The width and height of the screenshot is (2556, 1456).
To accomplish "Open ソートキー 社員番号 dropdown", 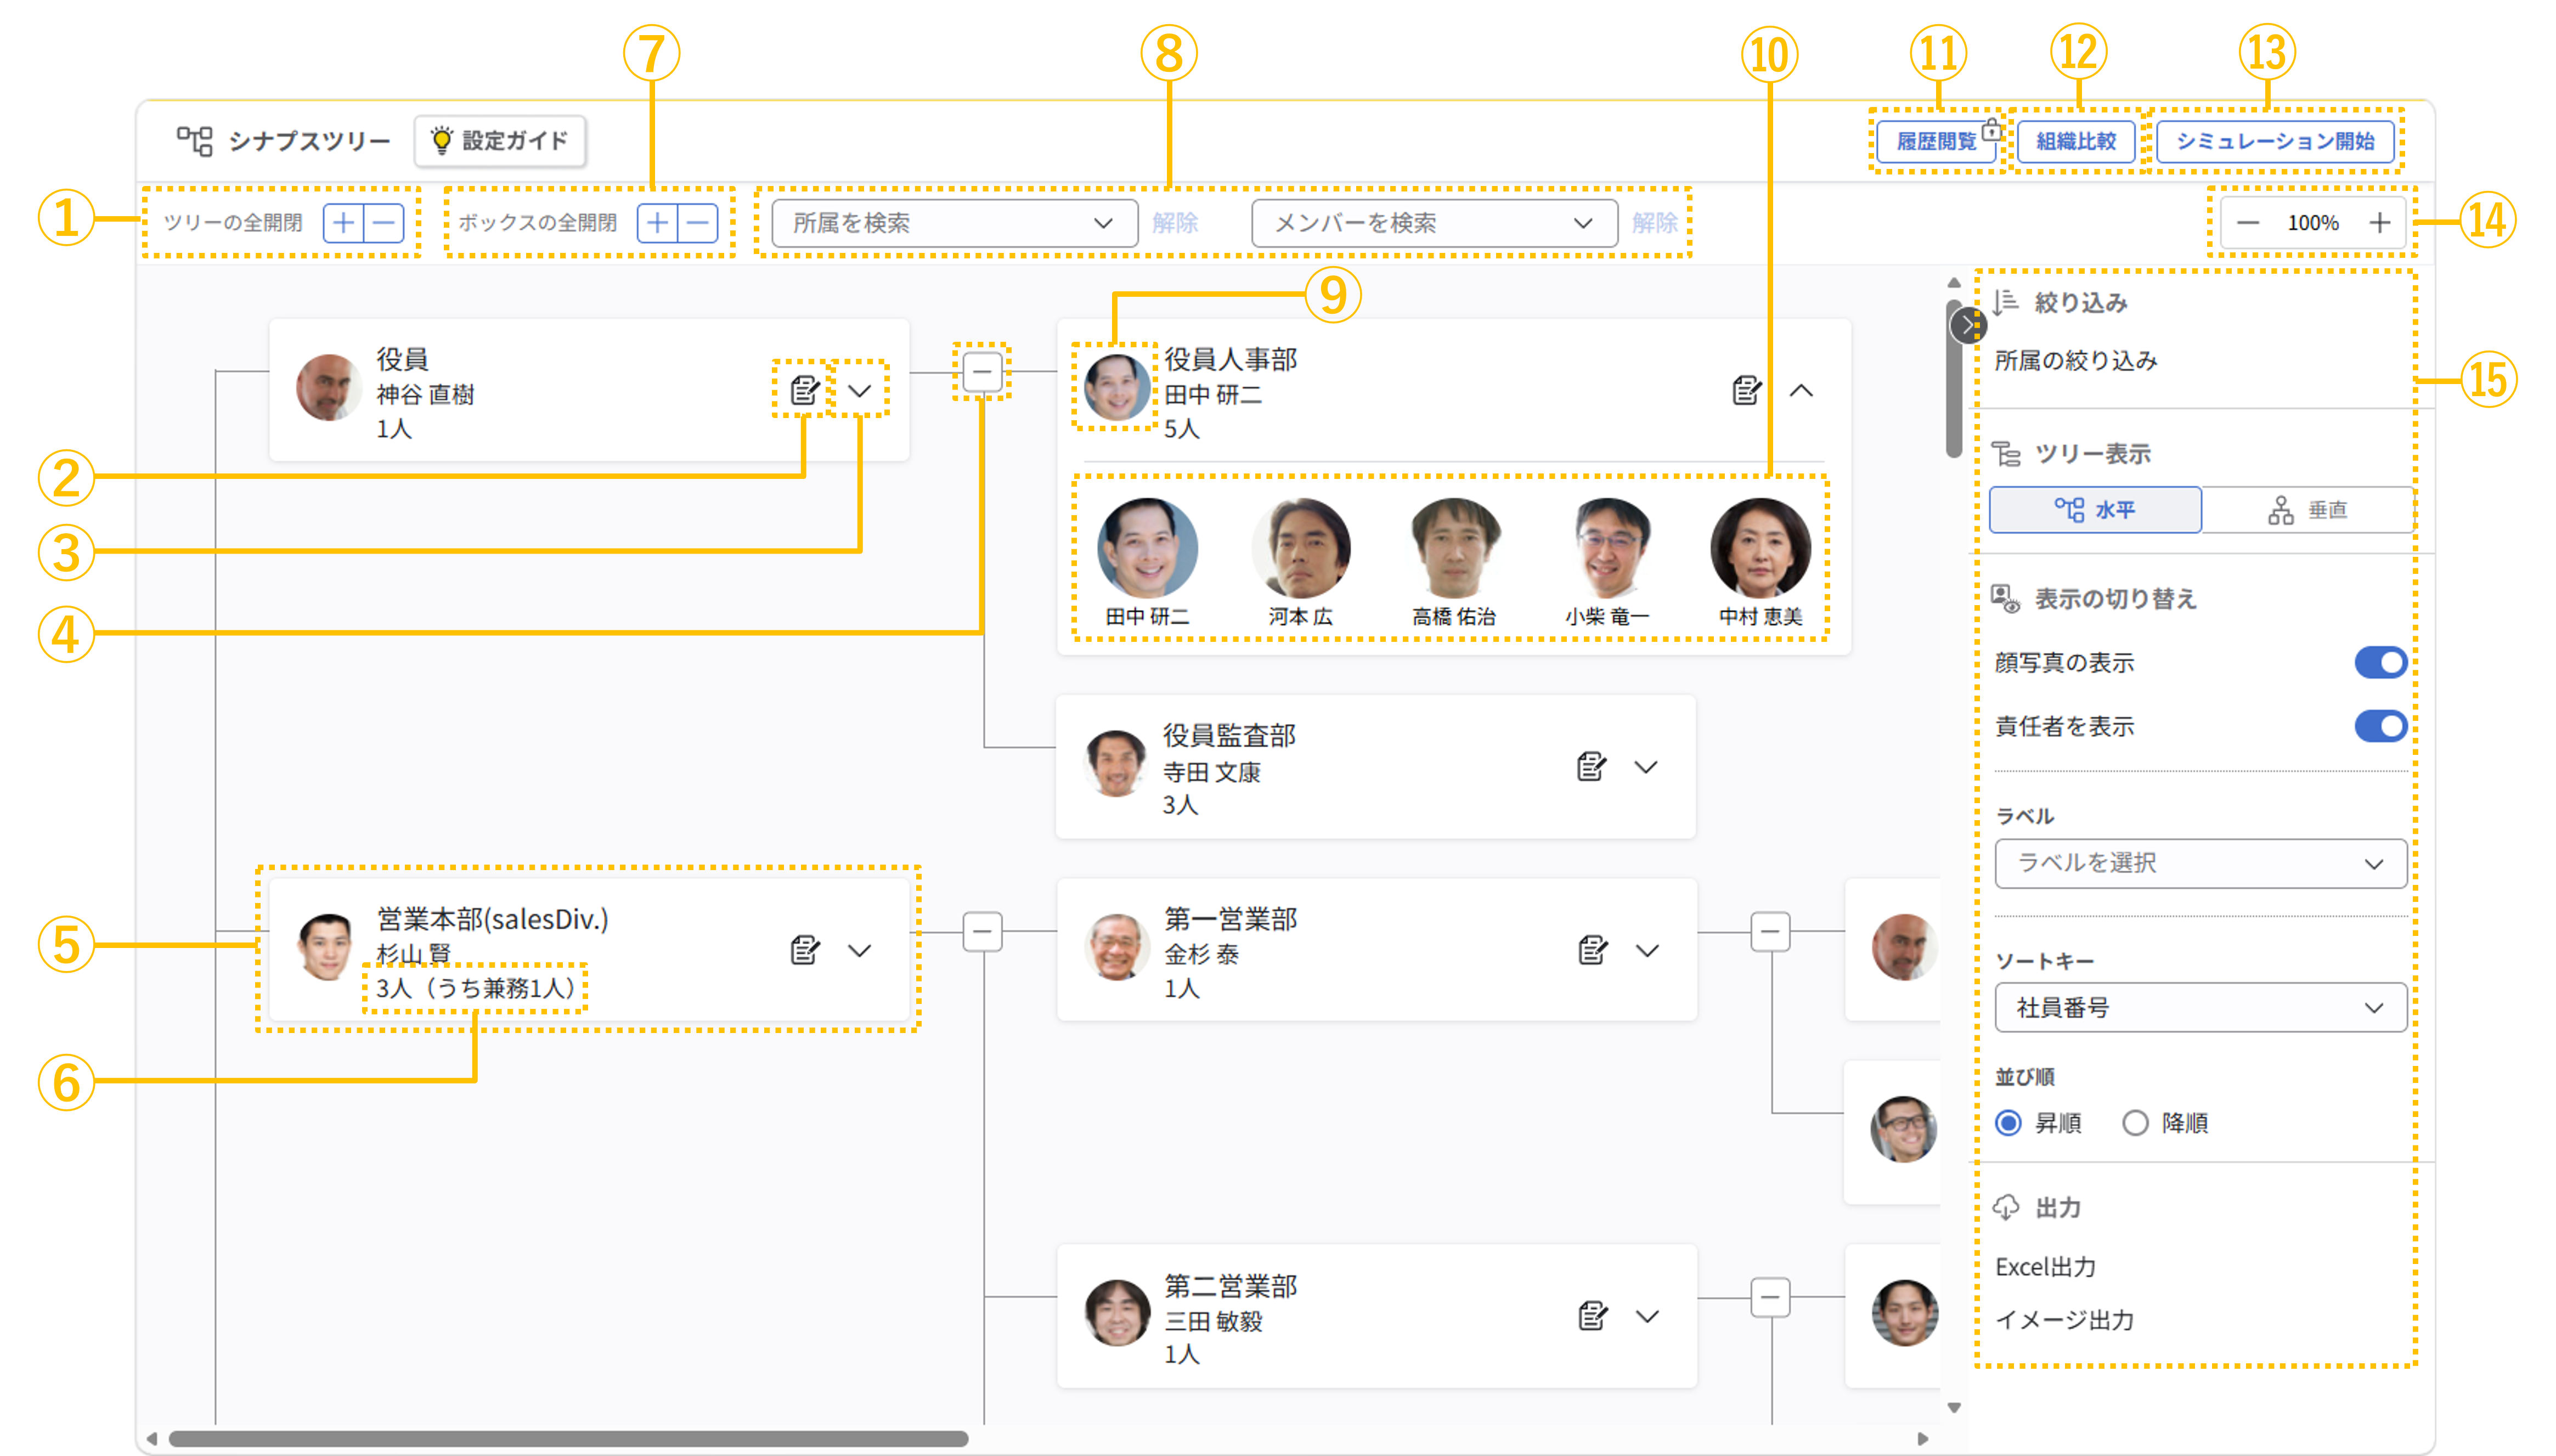I will tap(2200, 1008).
